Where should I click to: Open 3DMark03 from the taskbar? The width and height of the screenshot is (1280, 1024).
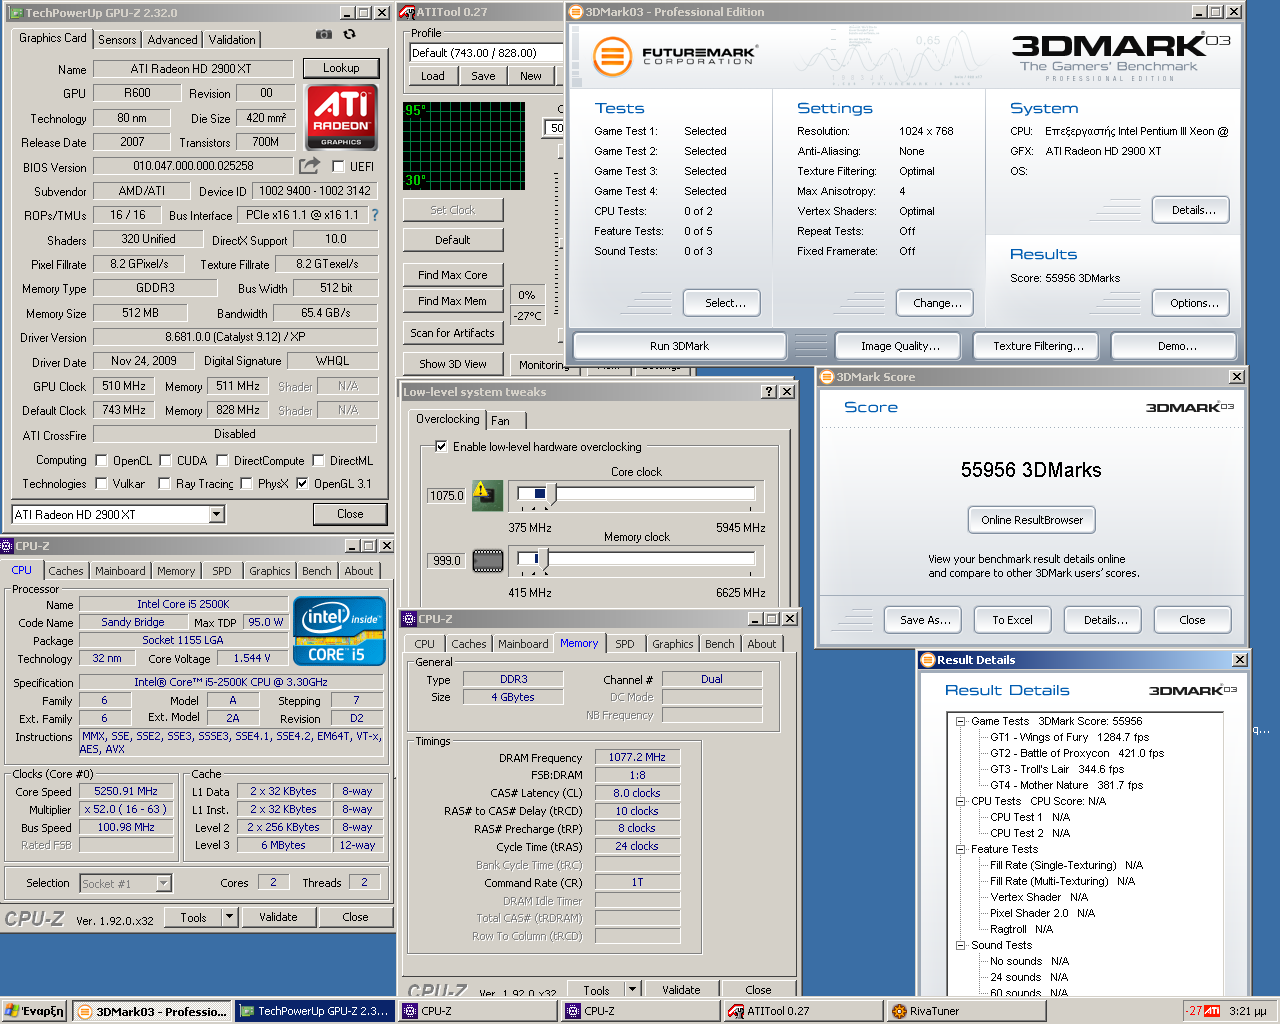click(153, 1011)
